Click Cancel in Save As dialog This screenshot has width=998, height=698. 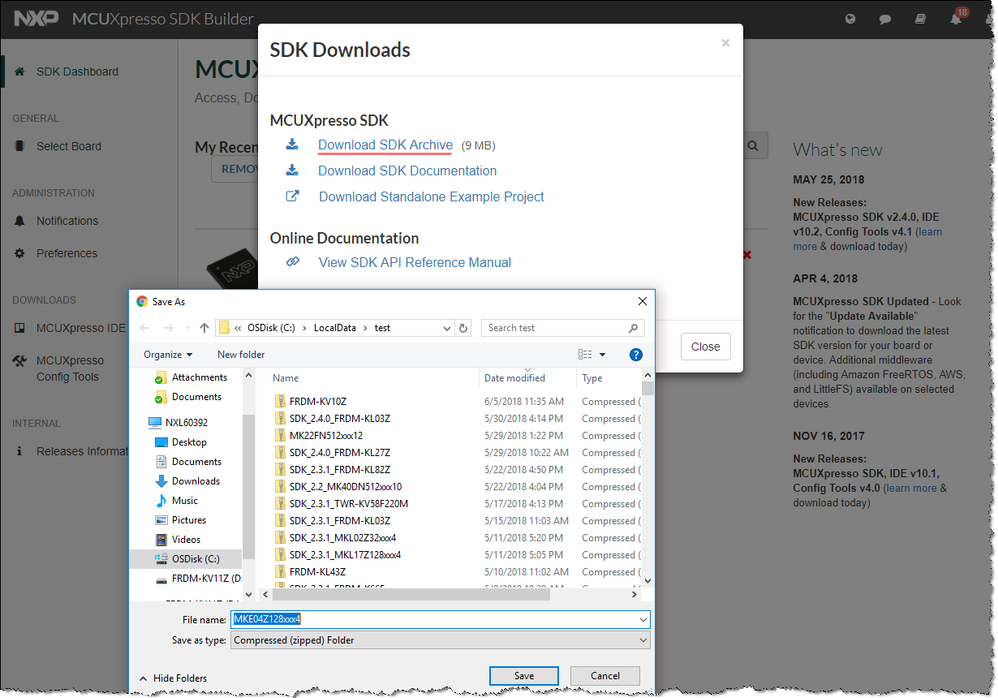(x=605, y=676)
